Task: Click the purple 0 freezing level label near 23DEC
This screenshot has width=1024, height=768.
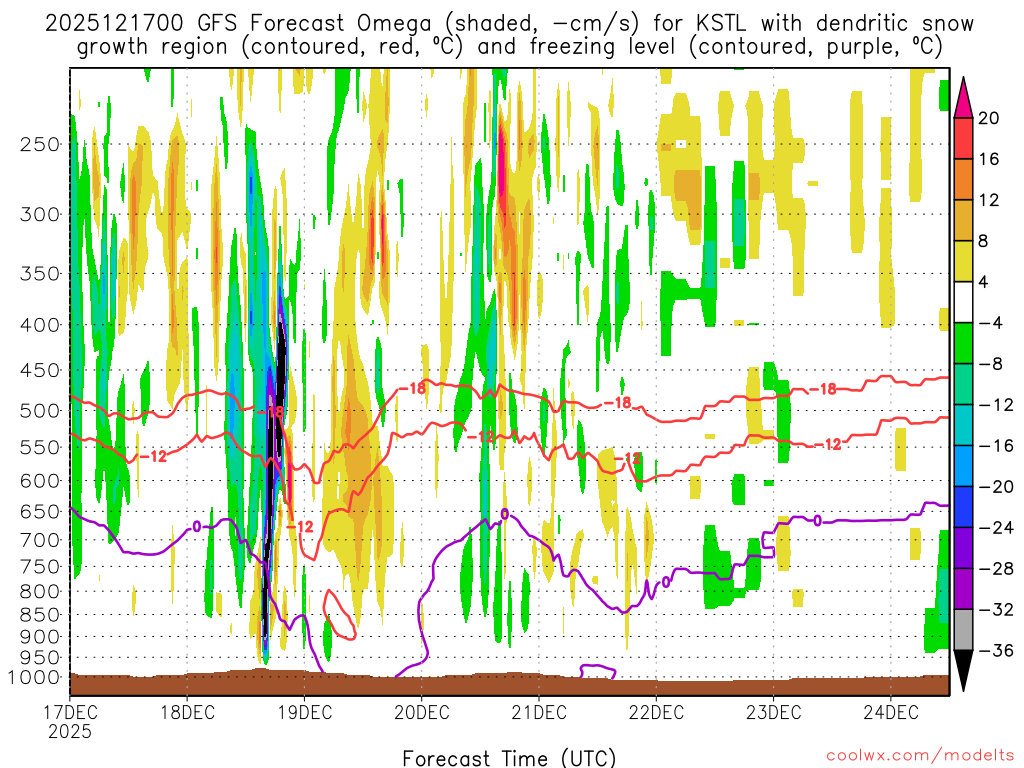Action: point(817,520)
